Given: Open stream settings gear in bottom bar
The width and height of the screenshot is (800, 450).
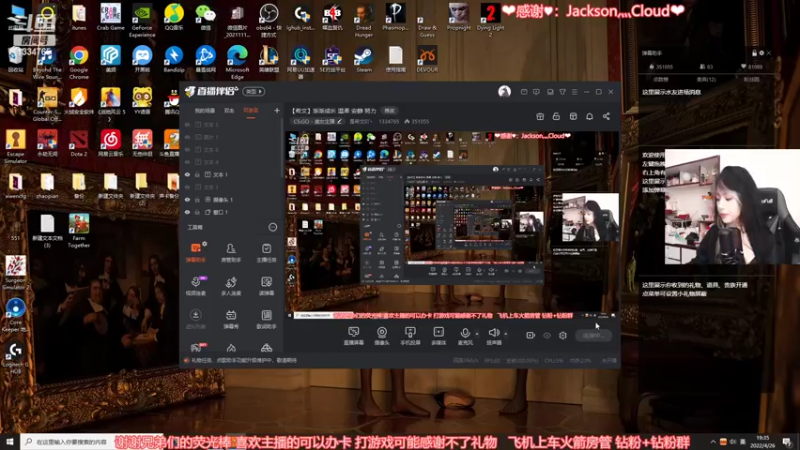Looking at the screenshot, I should coord(563,335).
